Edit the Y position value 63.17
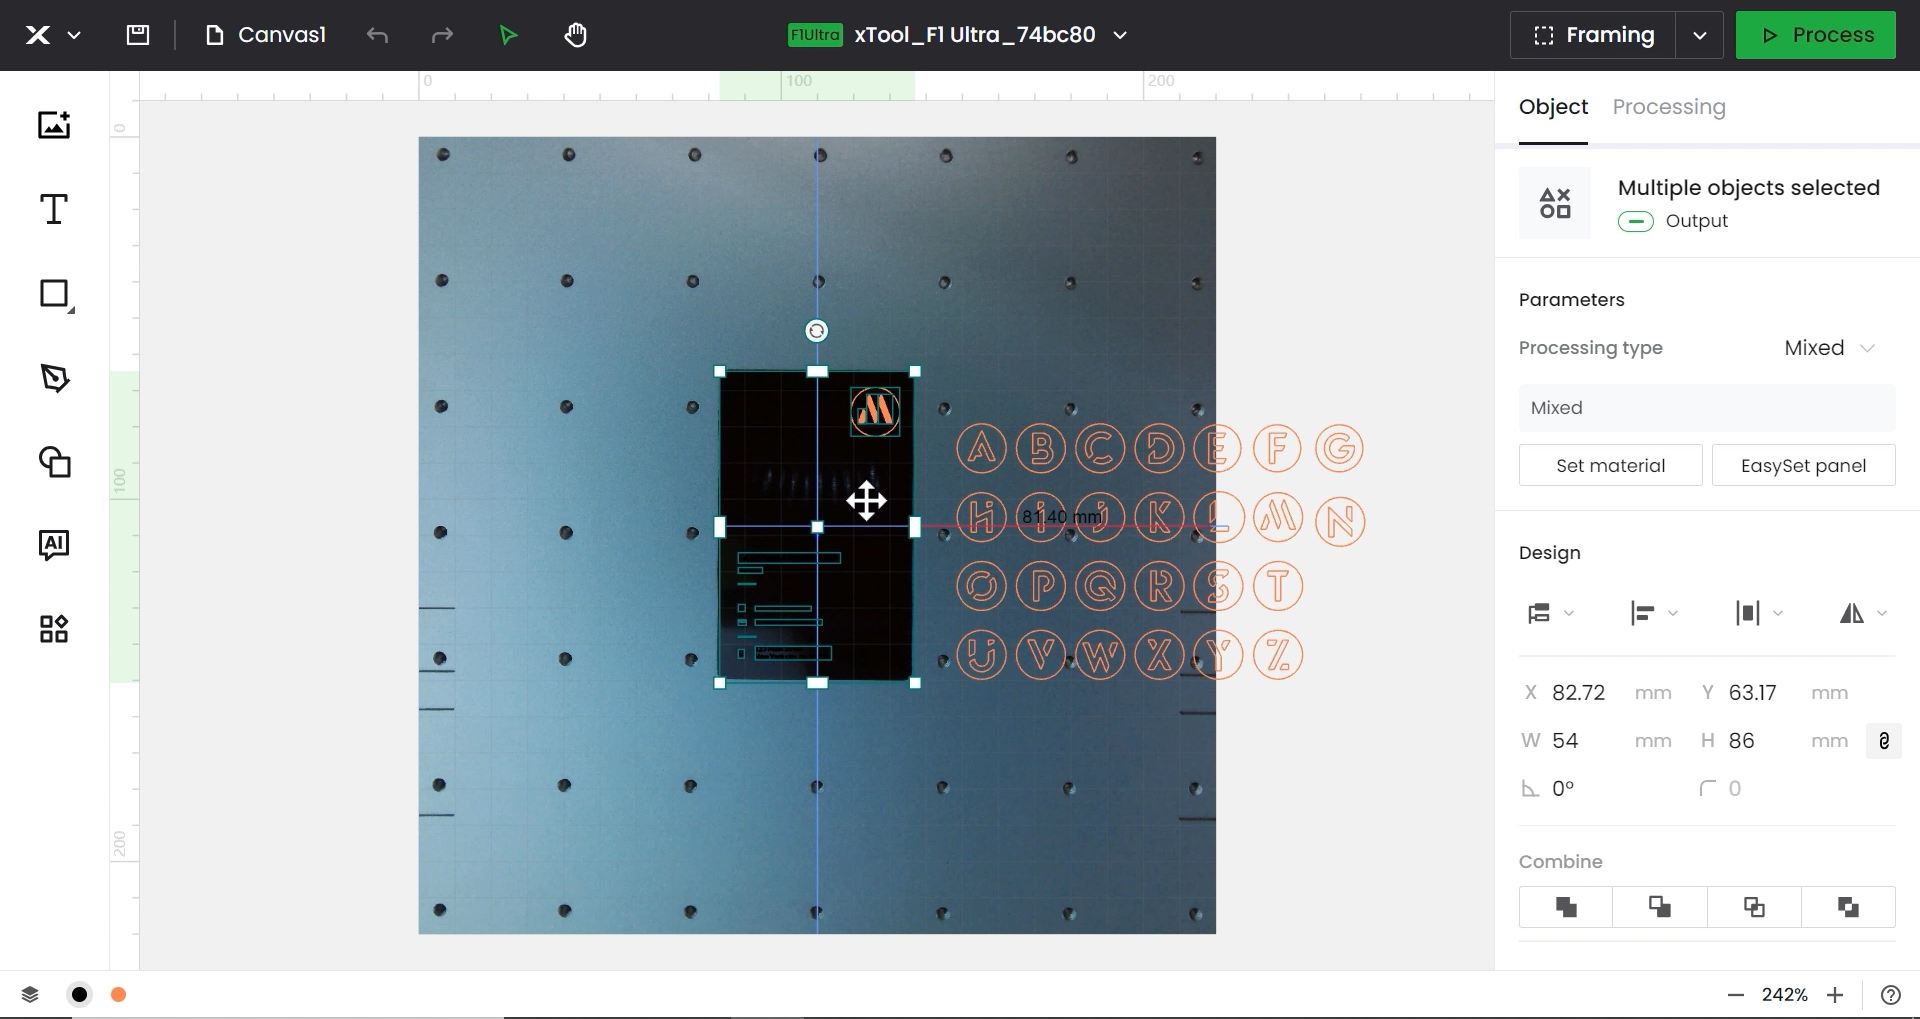The height and width of the screenshot is (1019, 1920). pyautogui.click(x=1753, y=693)
